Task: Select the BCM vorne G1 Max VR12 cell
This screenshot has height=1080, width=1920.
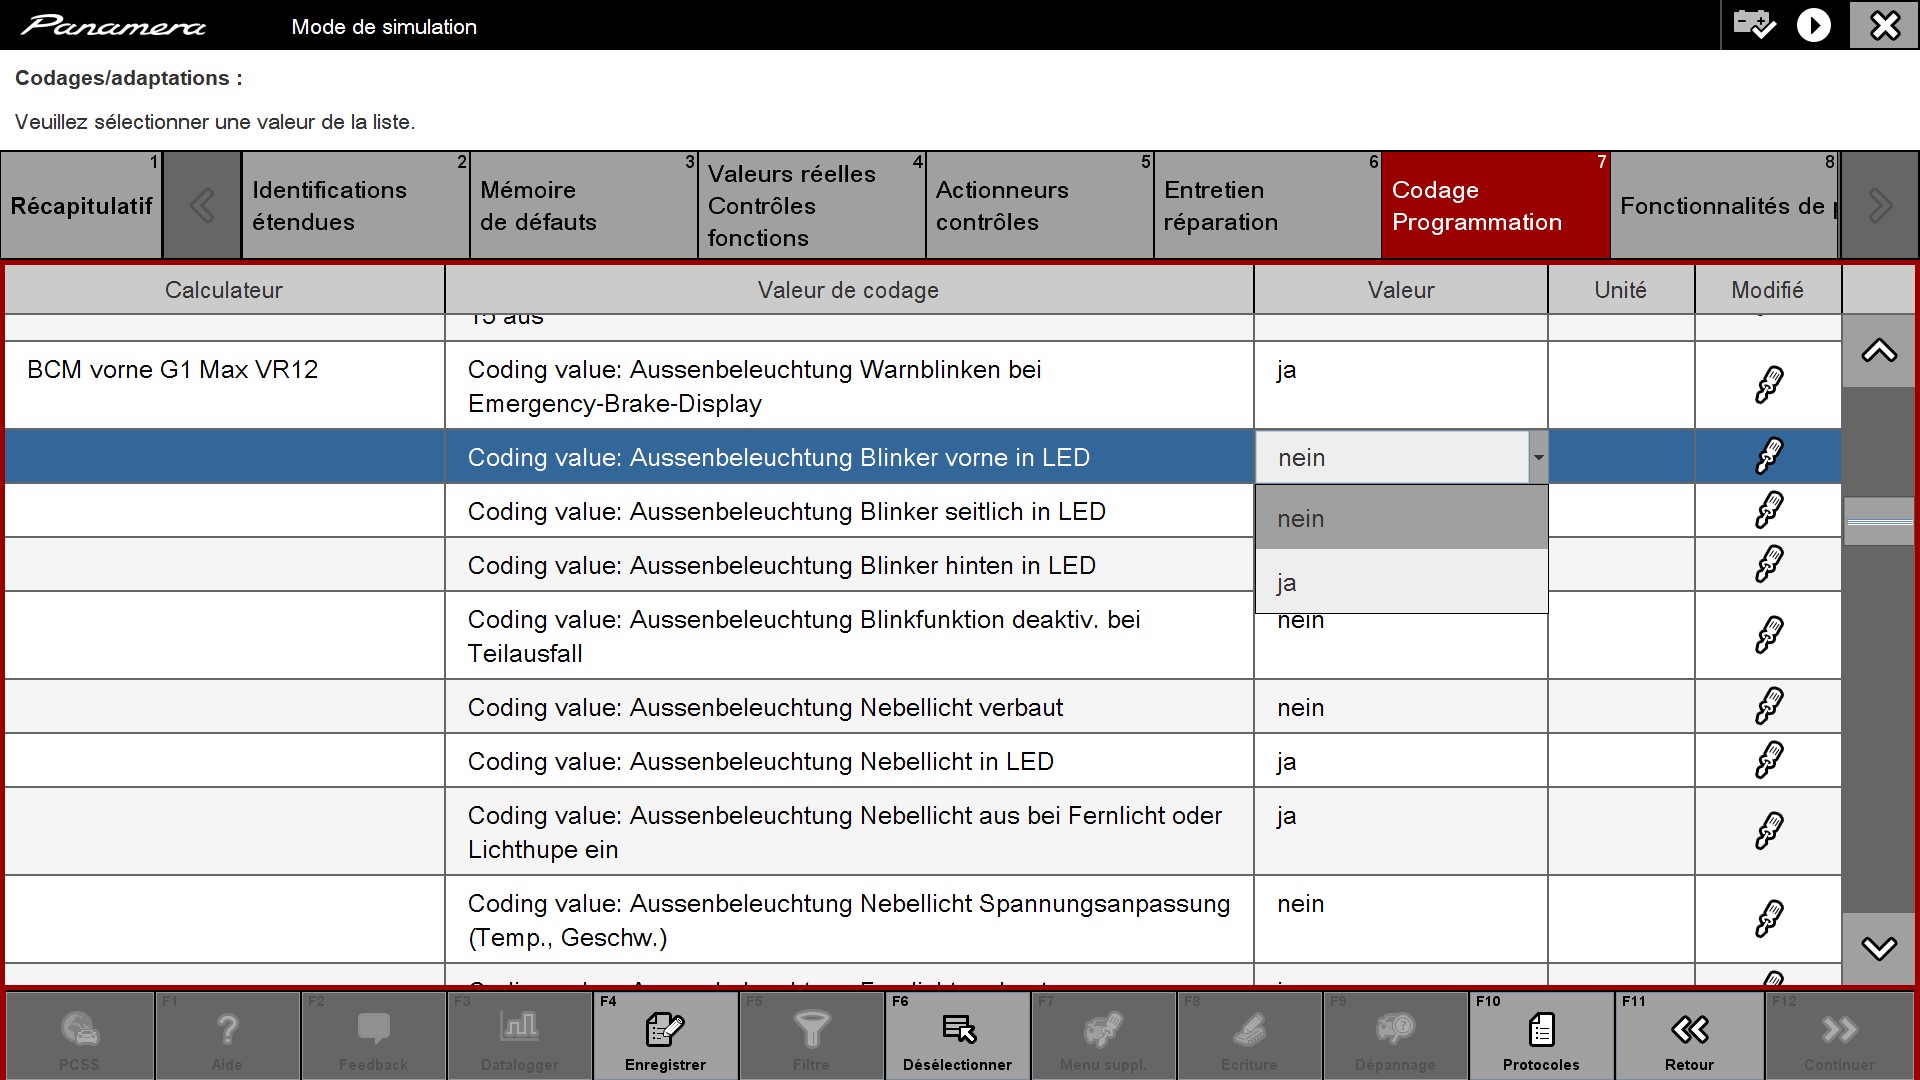Action: (x=224, y=385)
